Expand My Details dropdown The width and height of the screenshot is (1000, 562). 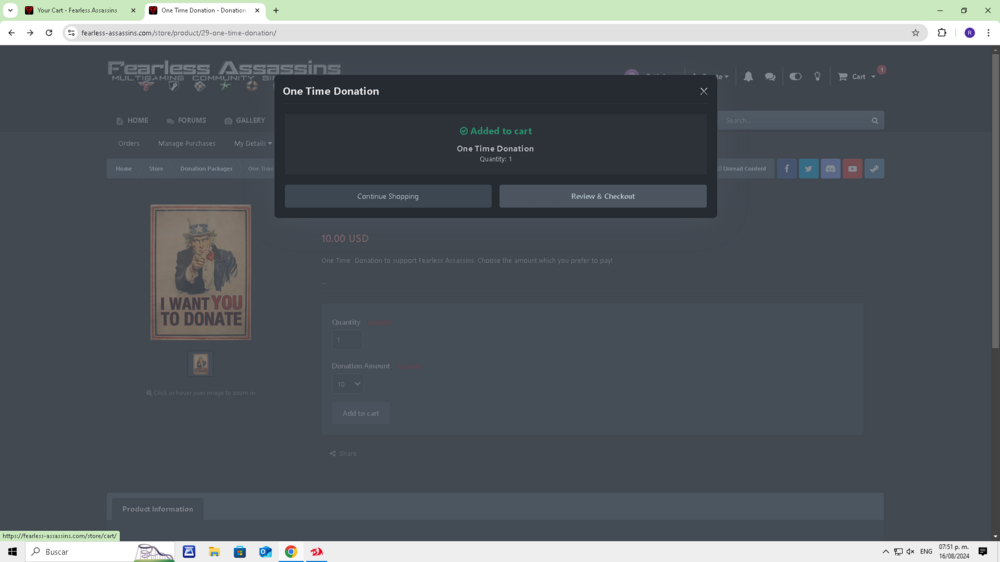coord(253,144)
